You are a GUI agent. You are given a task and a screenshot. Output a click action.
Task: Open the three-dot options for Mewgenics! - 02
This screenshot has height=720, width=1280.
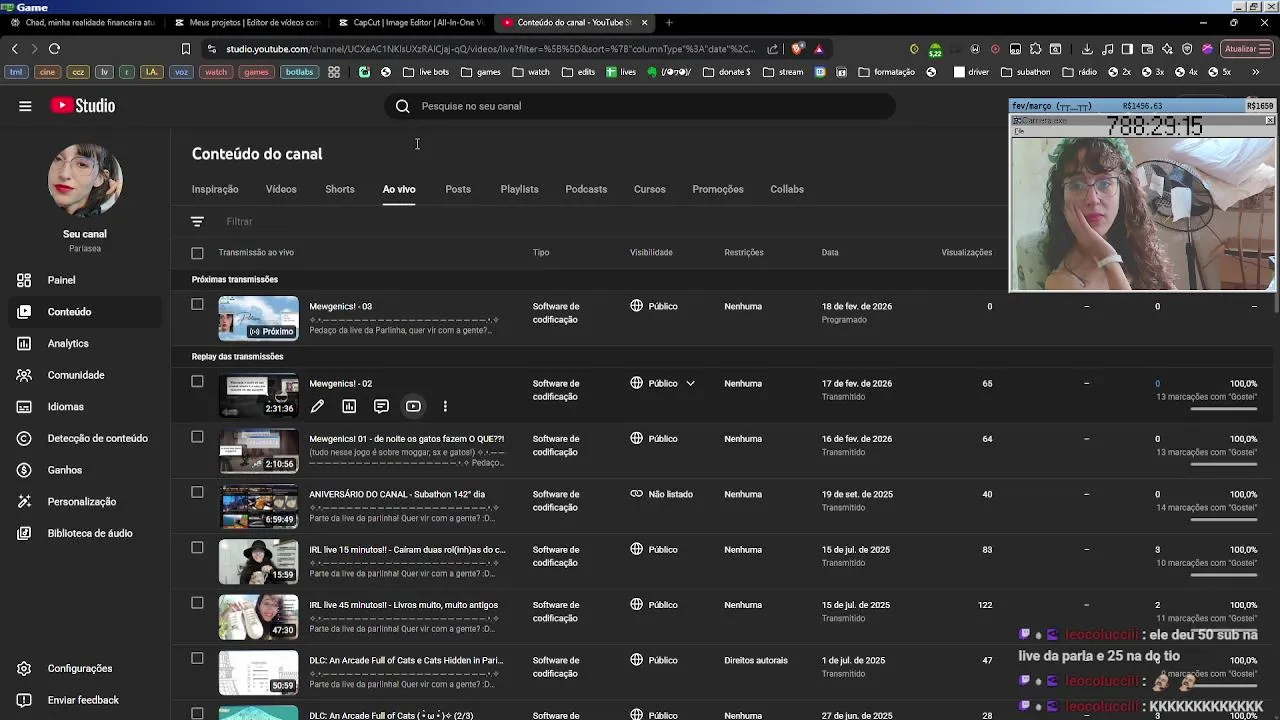pyautogui.click(x=445, y=406)
